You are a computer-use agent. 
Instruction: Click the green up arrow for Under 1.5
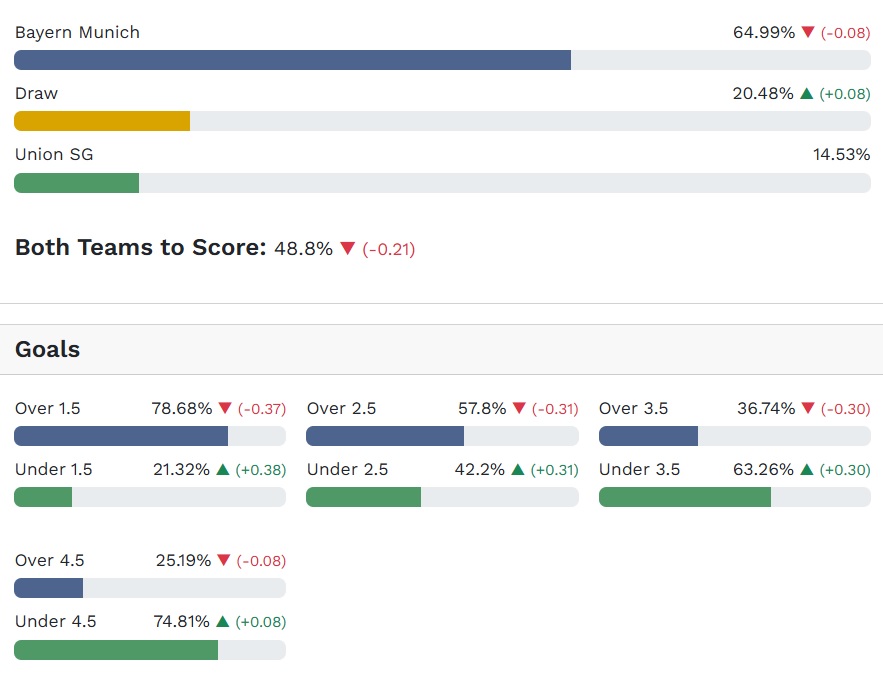click(223, 470)
